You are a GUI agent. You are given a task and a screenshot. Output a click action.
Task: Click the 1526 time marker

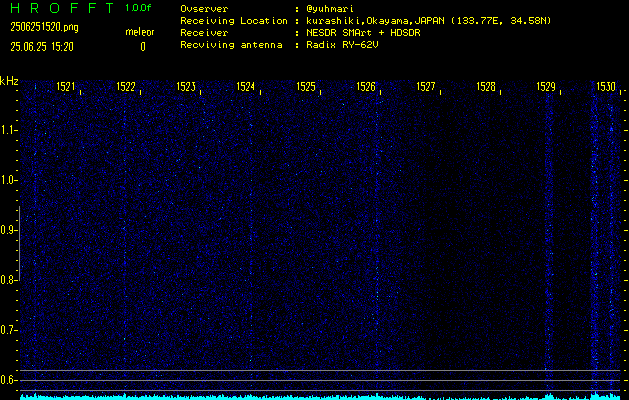(x=366, y=87)
